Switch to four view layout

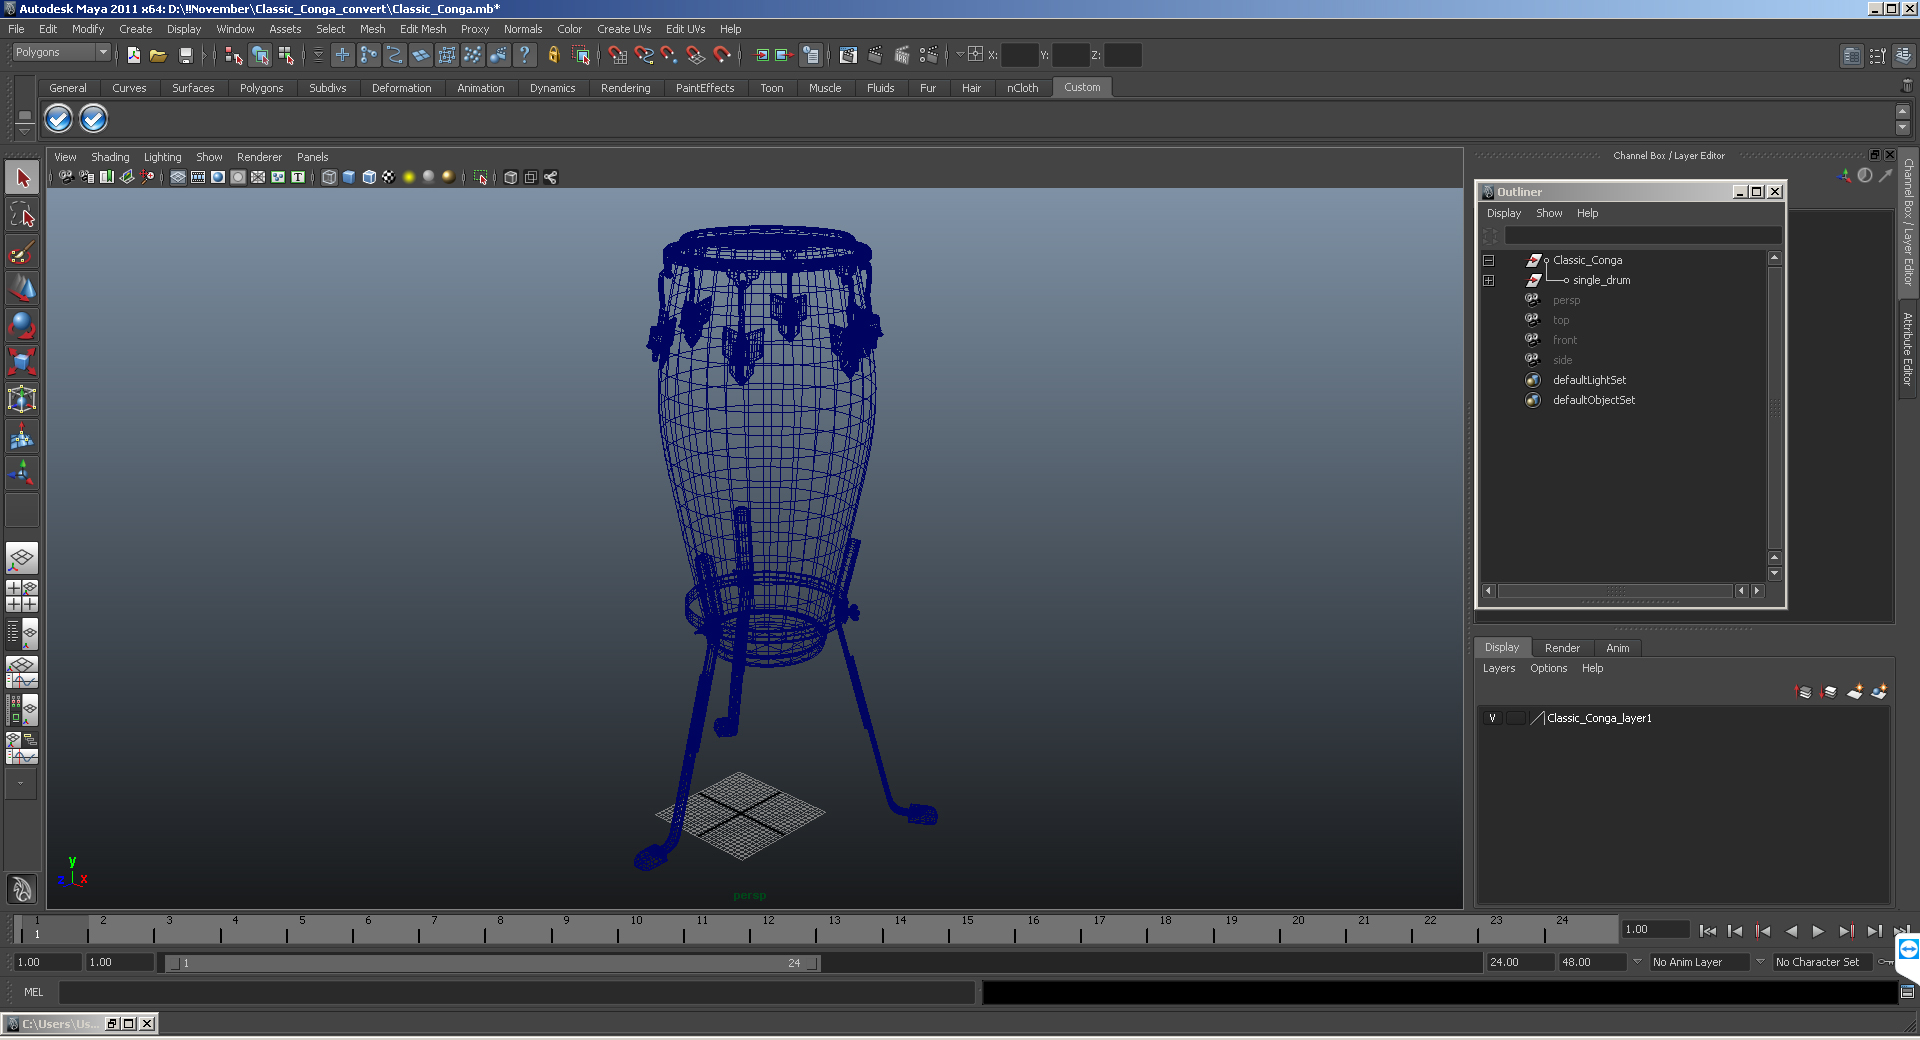point(22,596)
